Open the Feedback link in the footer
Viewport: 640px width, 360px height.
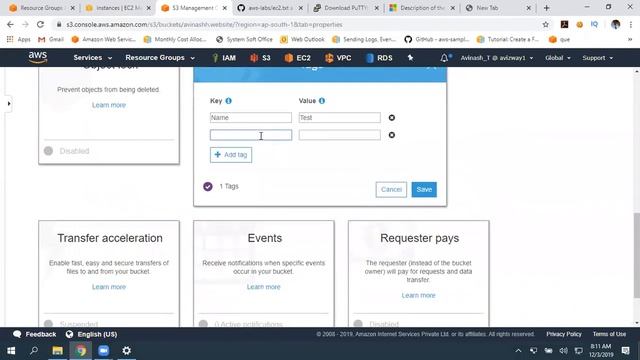coord(35,334)
